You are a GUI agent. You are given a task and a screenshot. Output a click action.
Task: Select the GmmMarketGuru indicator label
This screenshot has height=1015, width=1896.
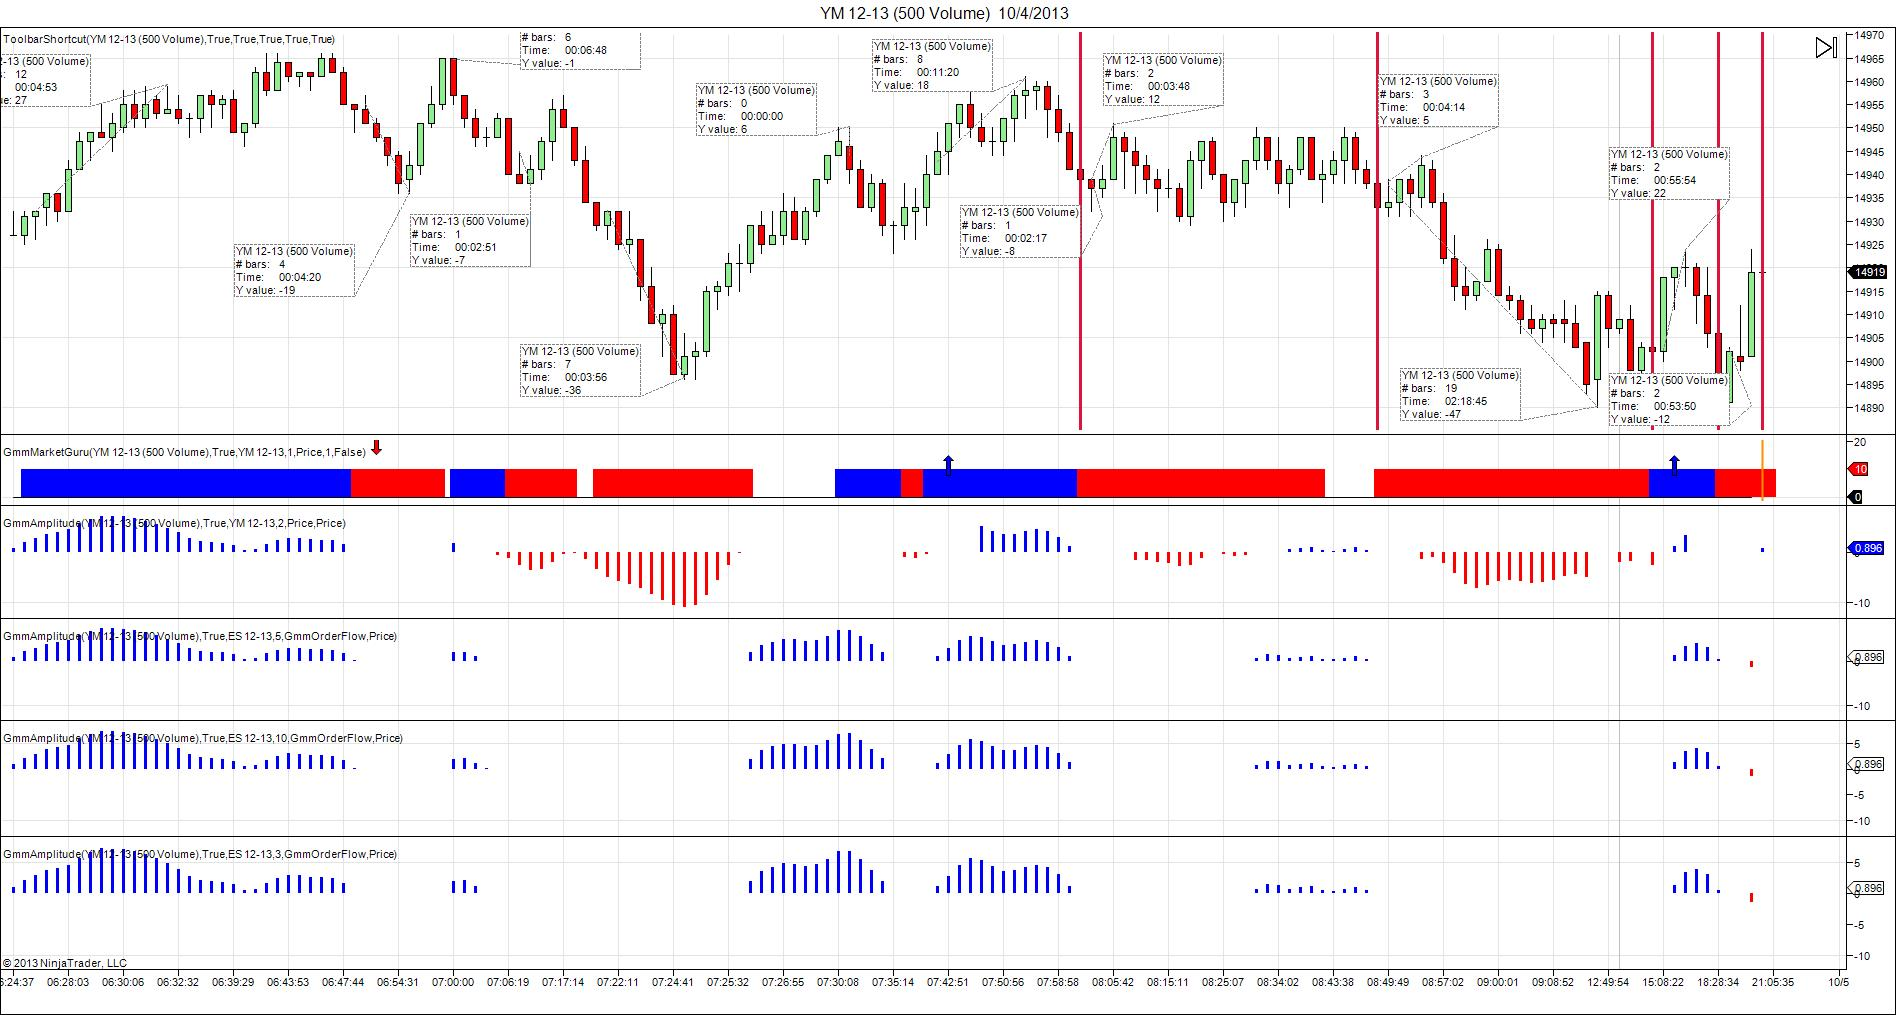point(185,452)
